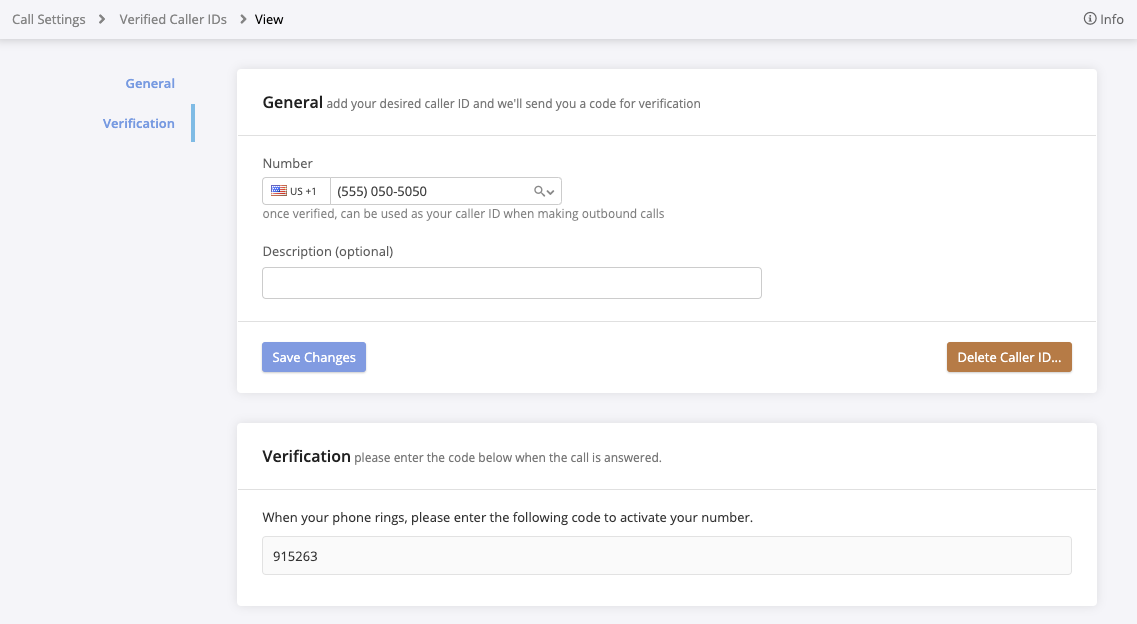This screenshot has height=624, width=1137.
Task: Click Save Changes
Action: pyautogui.click(x=313, y=357)
